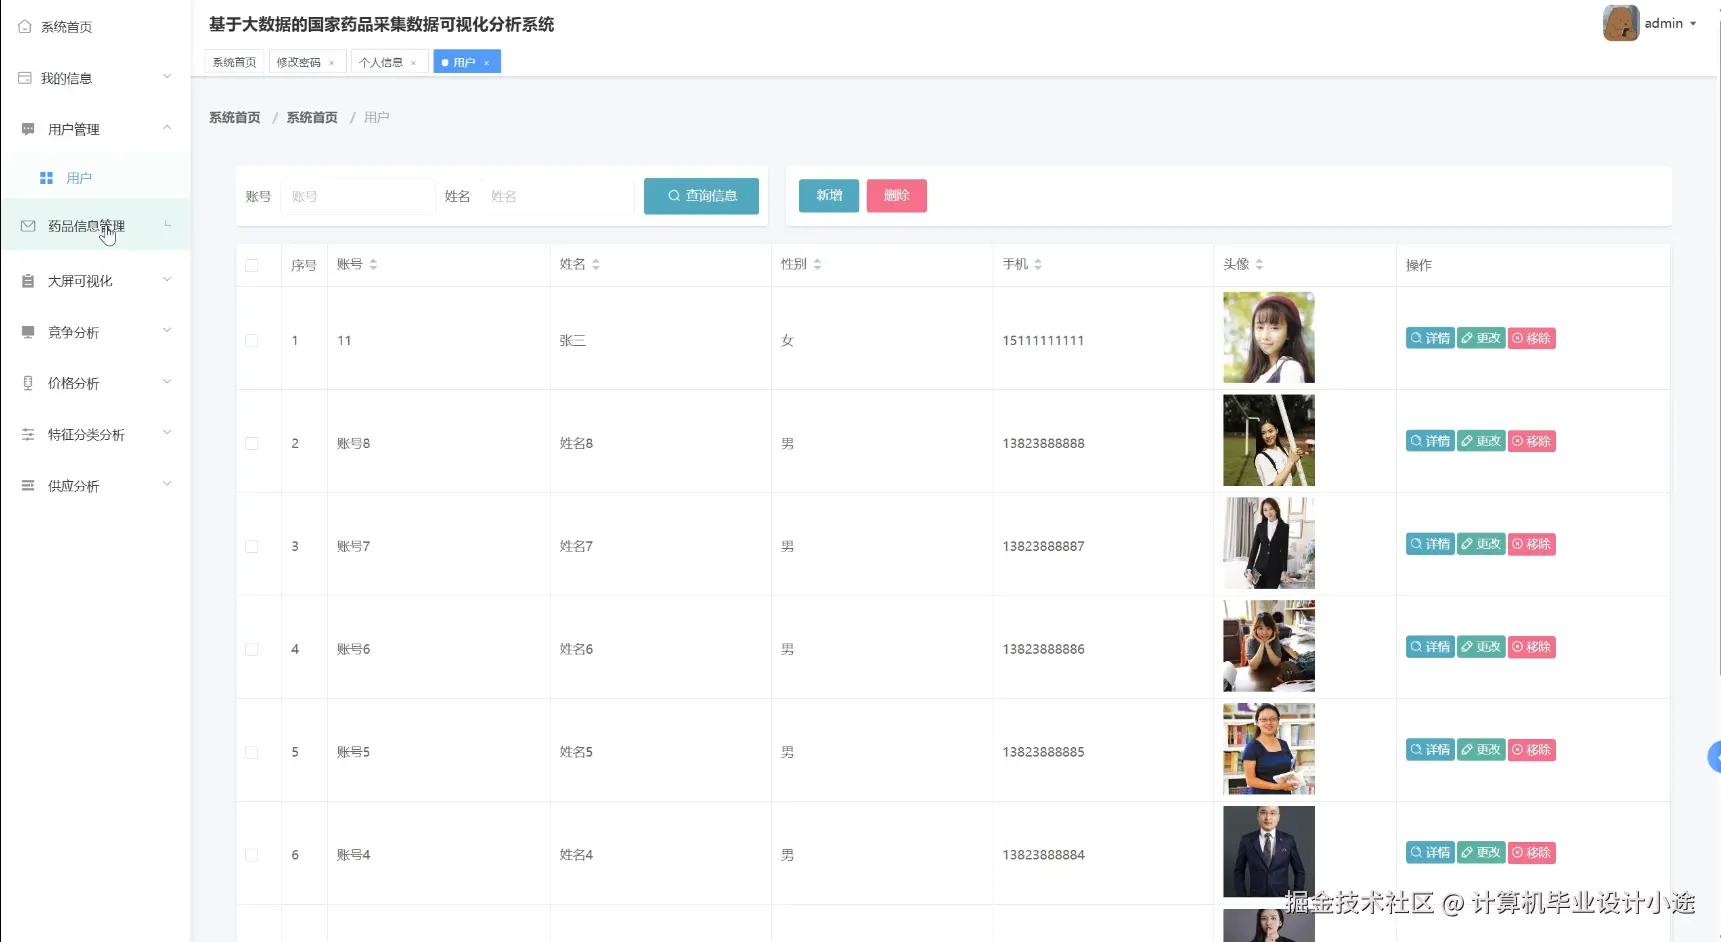Collapse the 用户管理 menu arrow

coord(167,127)
